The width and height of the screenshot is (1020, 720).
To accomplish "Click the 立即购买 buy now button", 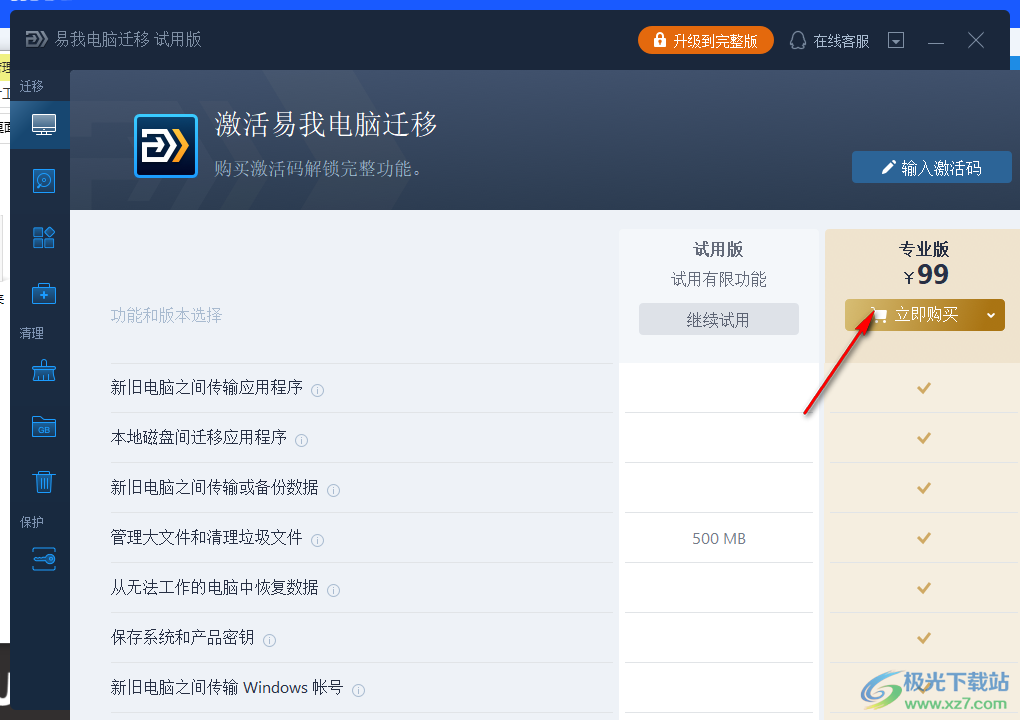I will [915, 315].
